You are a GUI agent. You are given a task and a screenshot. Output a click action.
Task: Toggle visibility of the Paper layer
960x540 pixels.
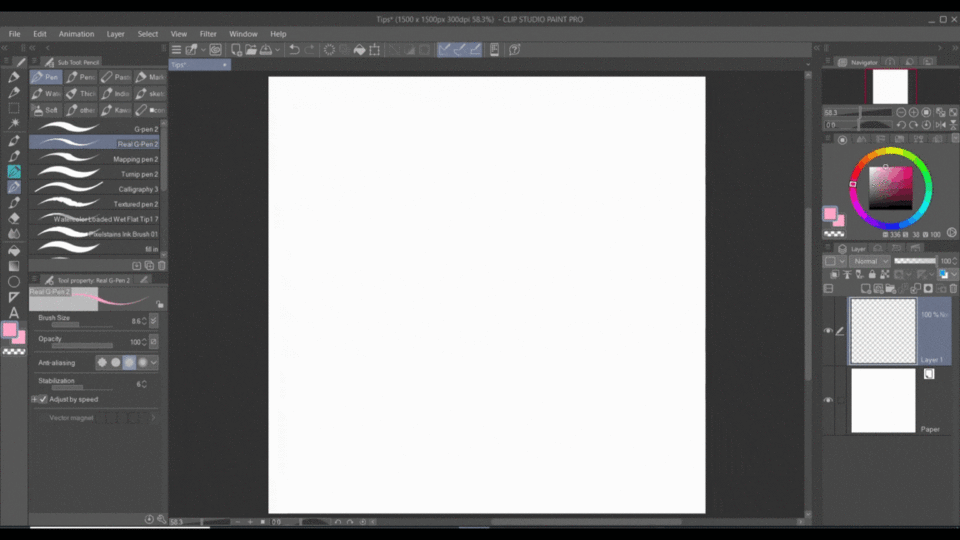828,400
